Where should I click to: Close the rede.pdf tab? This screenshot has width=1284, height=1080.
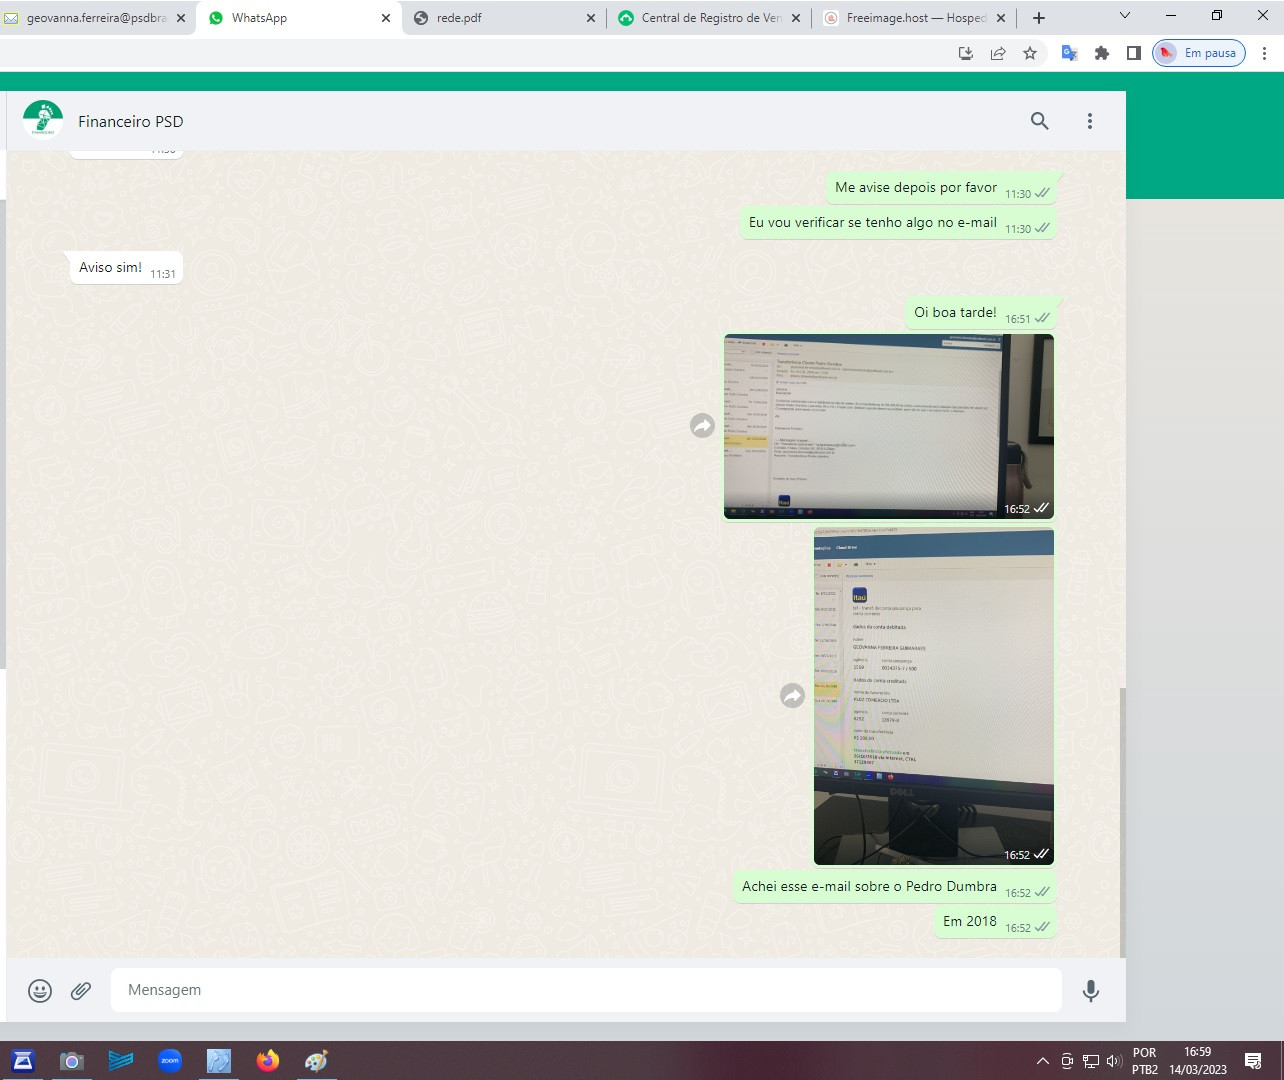(x=590, y=18)
